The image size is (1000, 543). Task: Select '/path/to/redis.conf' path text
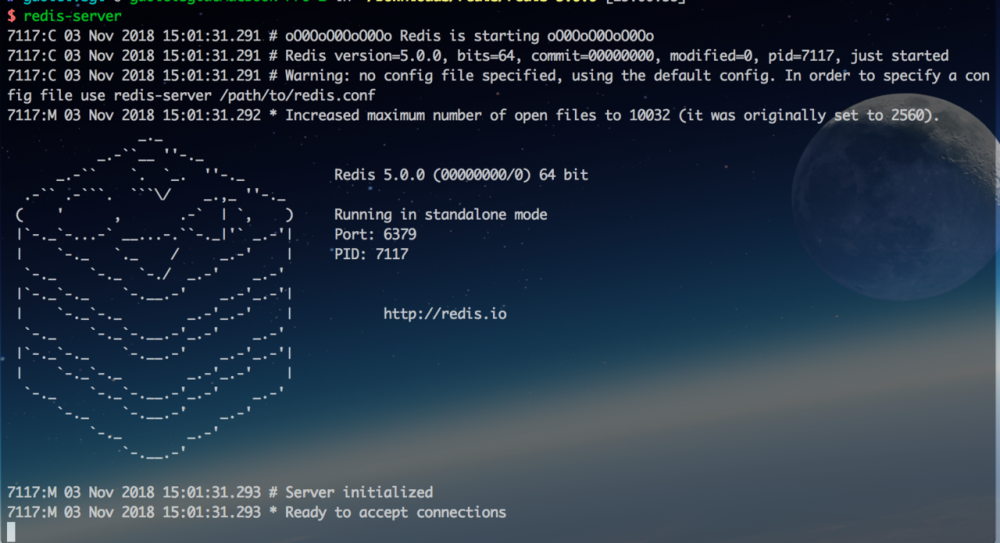click(x=297, y=96)
